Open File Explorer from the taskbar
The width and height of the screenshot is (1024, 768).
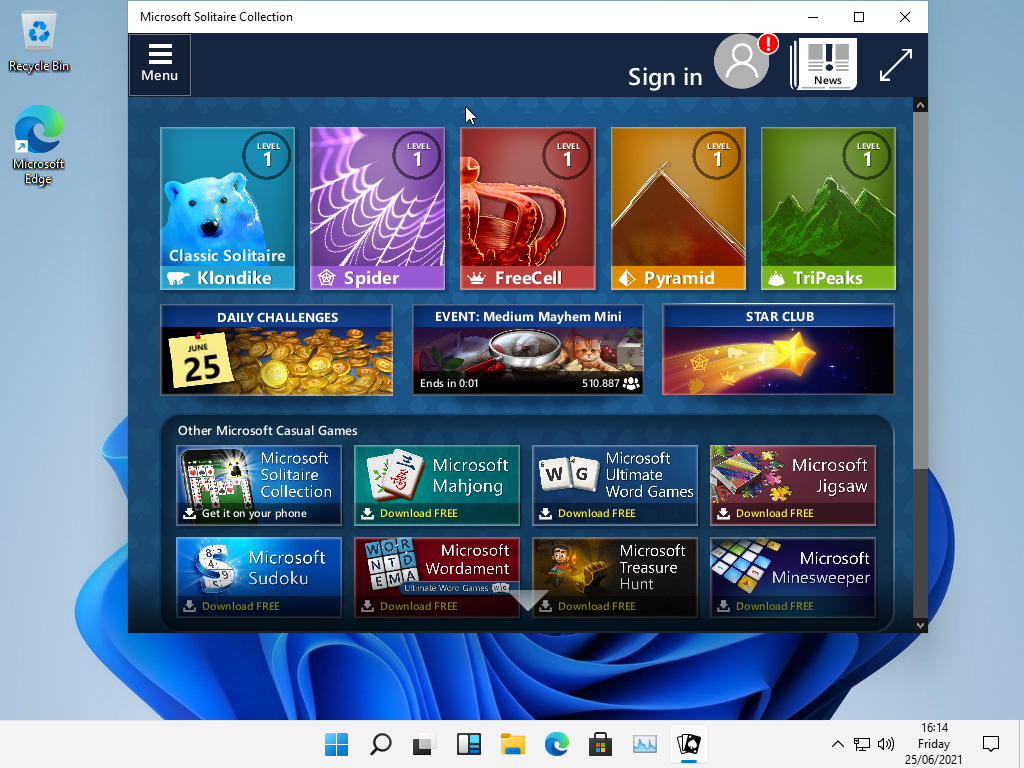coord(513,744)
